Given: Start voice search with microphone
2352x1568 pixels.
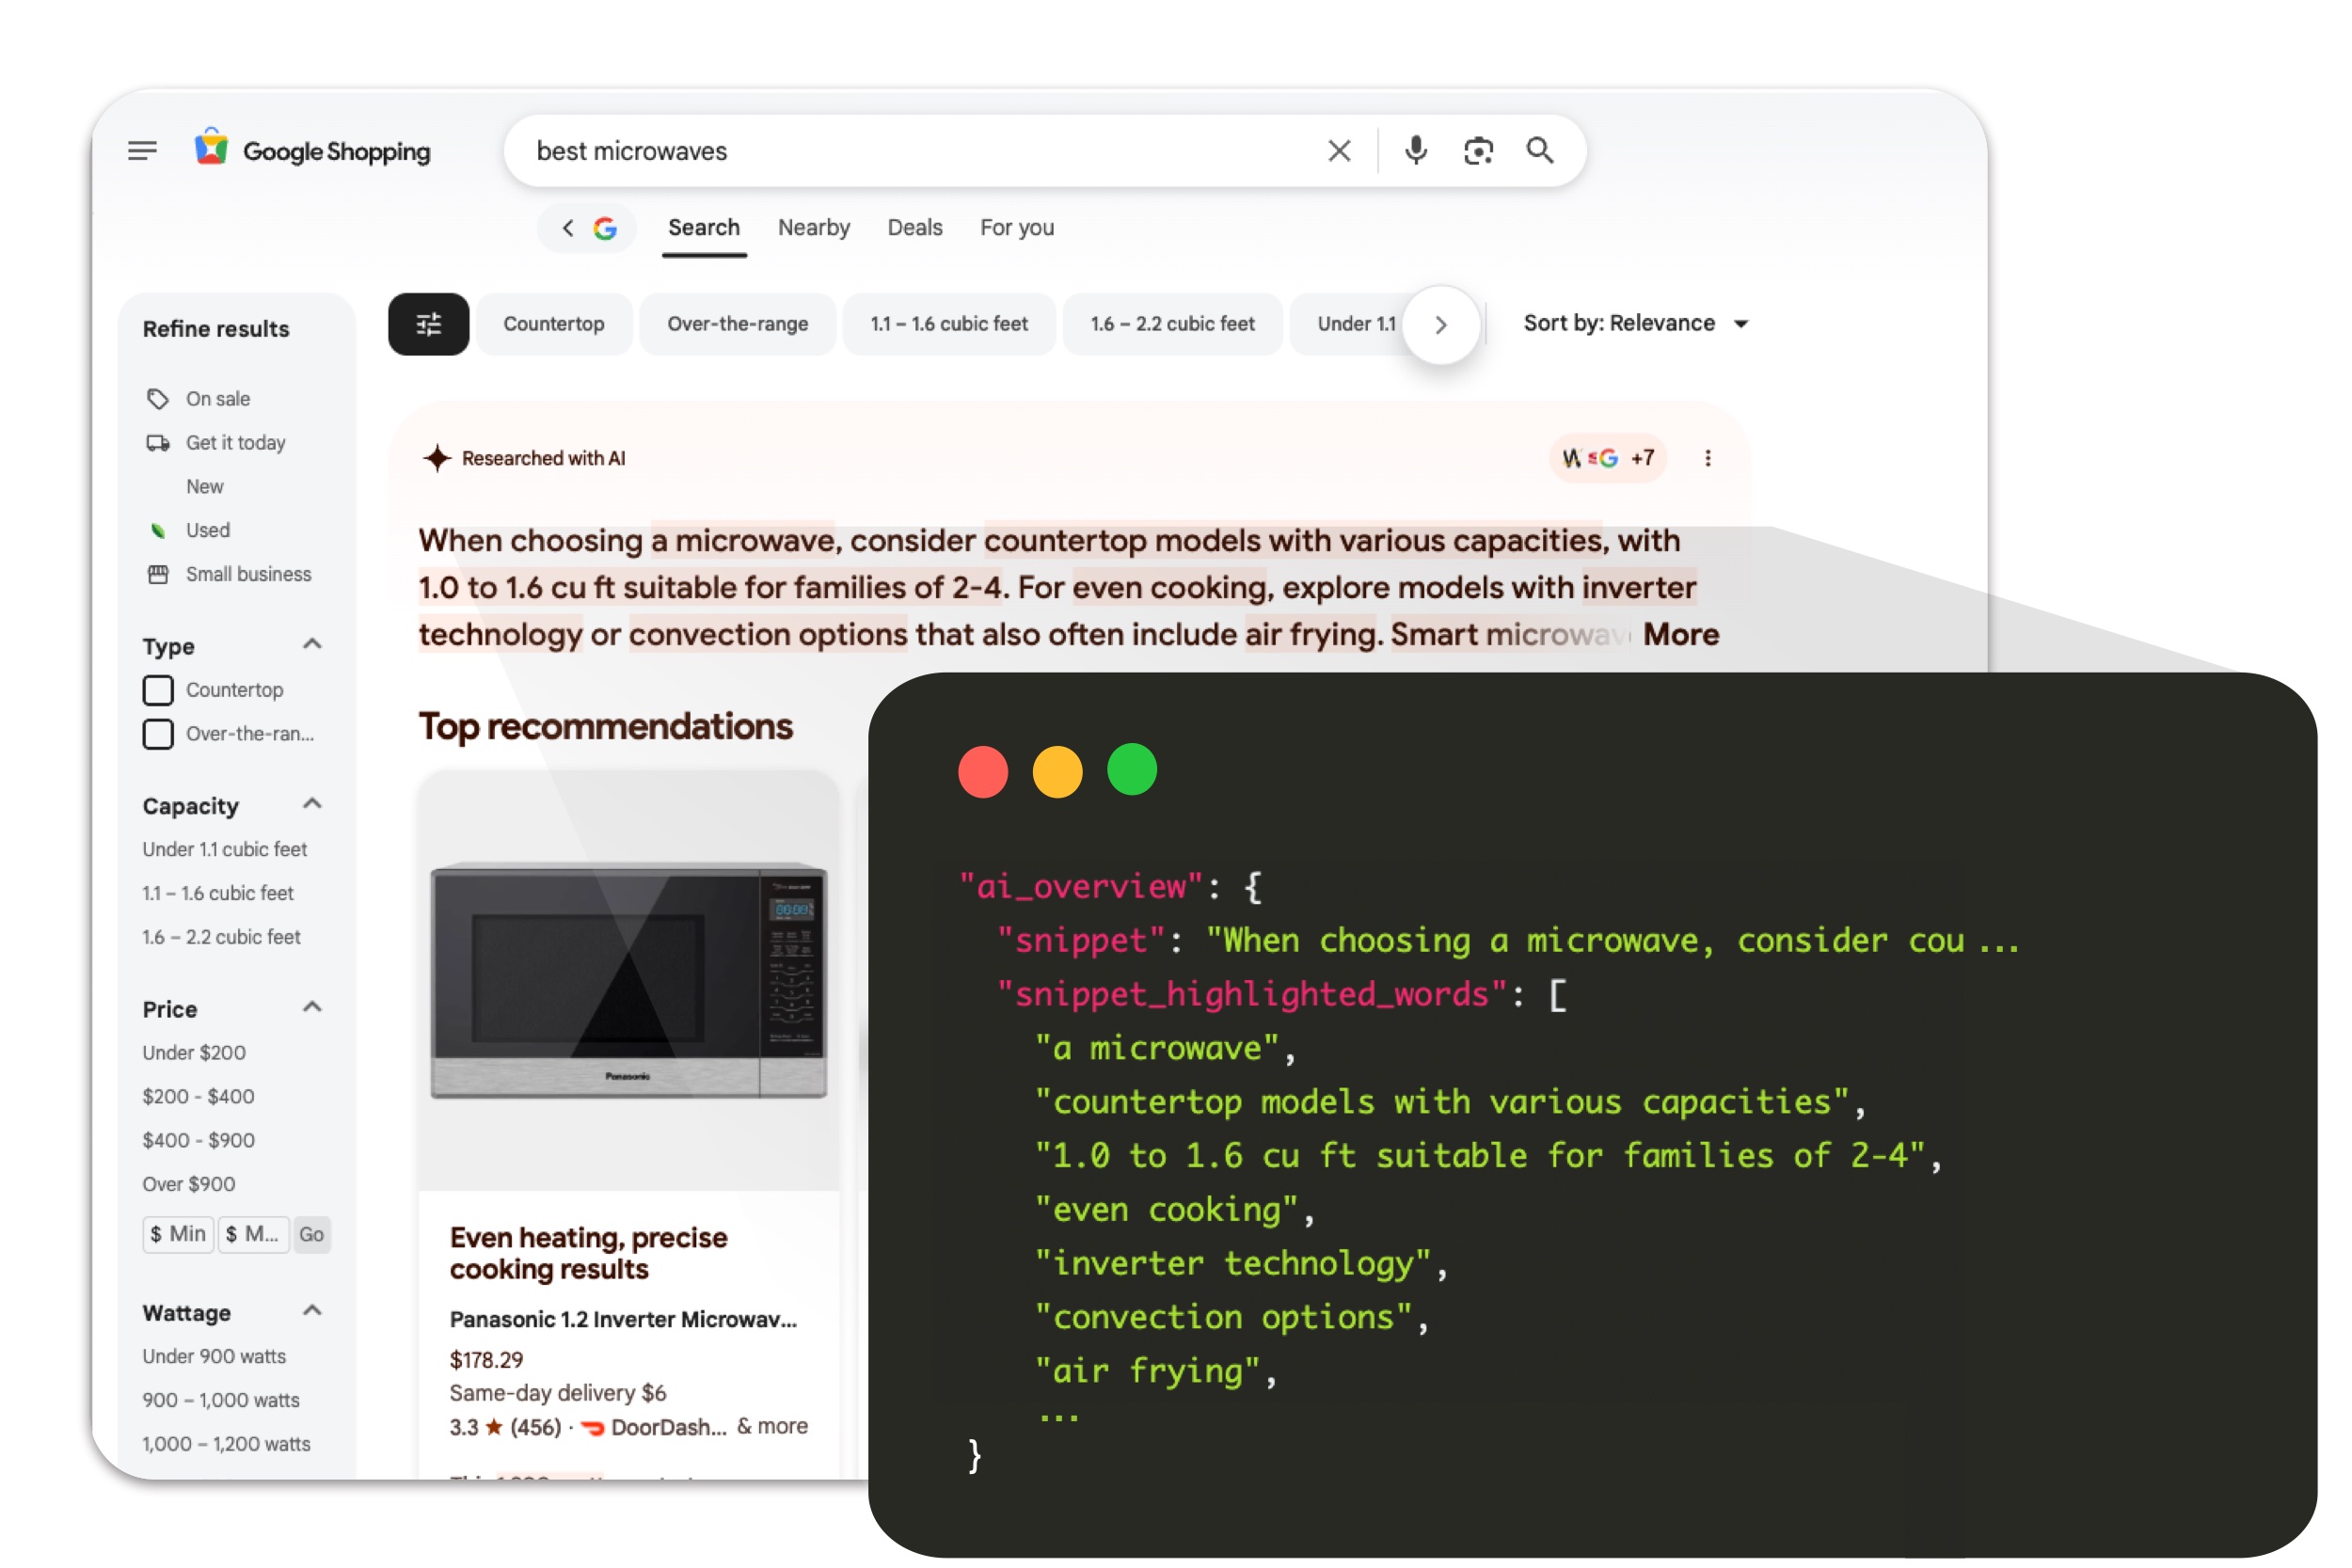Looking at the screenshot, I should click(1415, 151).
